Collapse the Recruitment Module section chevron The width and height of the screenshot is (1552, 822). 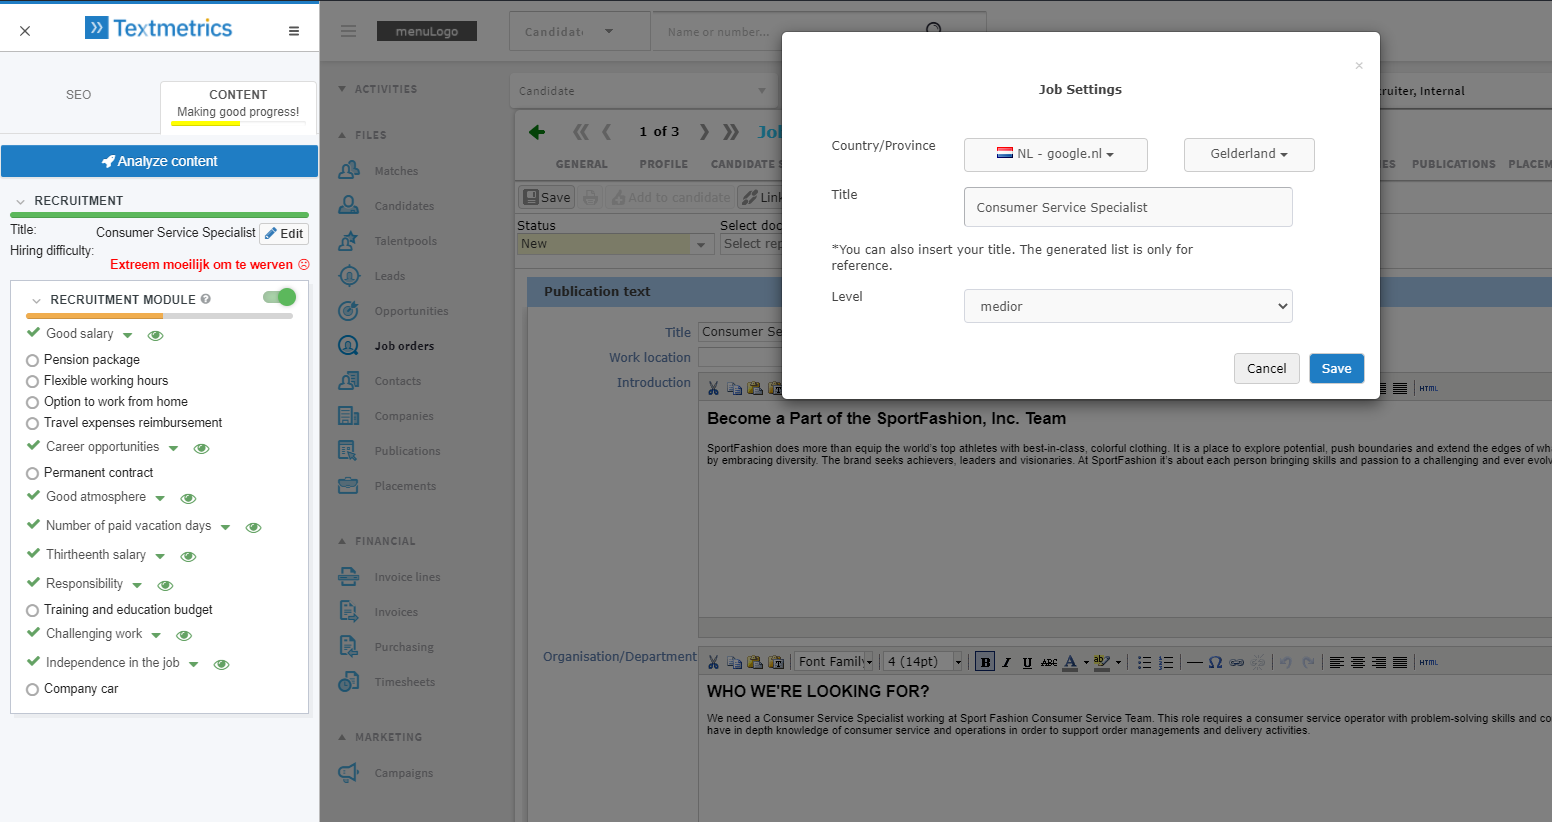click(x=36, y=300)
